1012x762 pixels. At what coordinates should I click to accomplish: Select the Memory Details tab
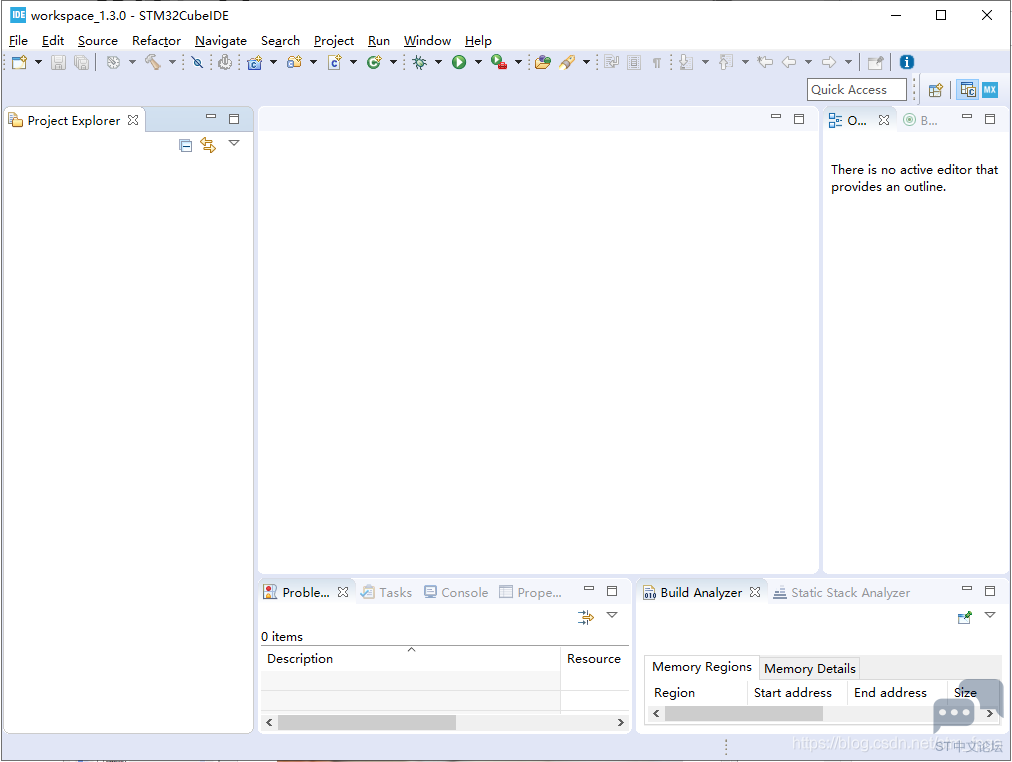click(809, 668)
